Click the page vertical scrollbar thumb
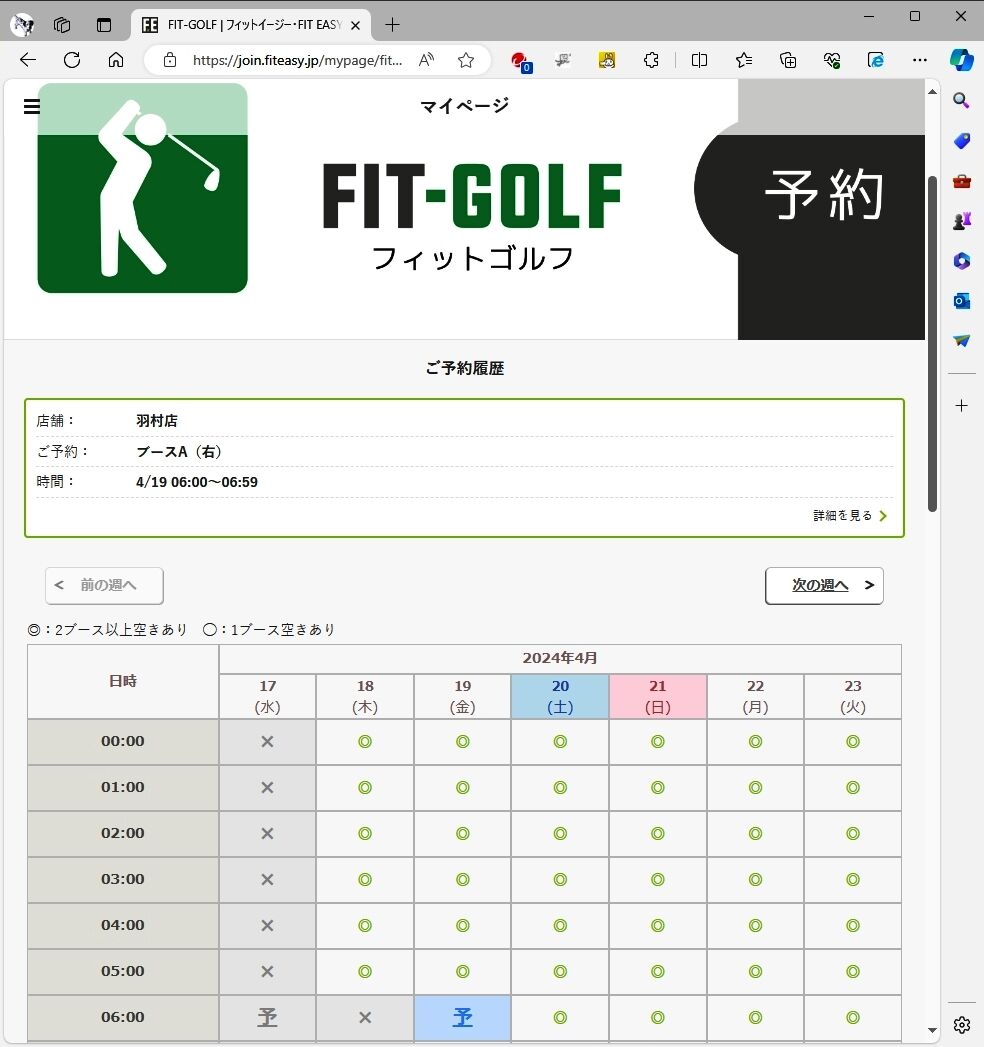The width and height of the screenshot is (984, 1047). click(x=933, y=343)
